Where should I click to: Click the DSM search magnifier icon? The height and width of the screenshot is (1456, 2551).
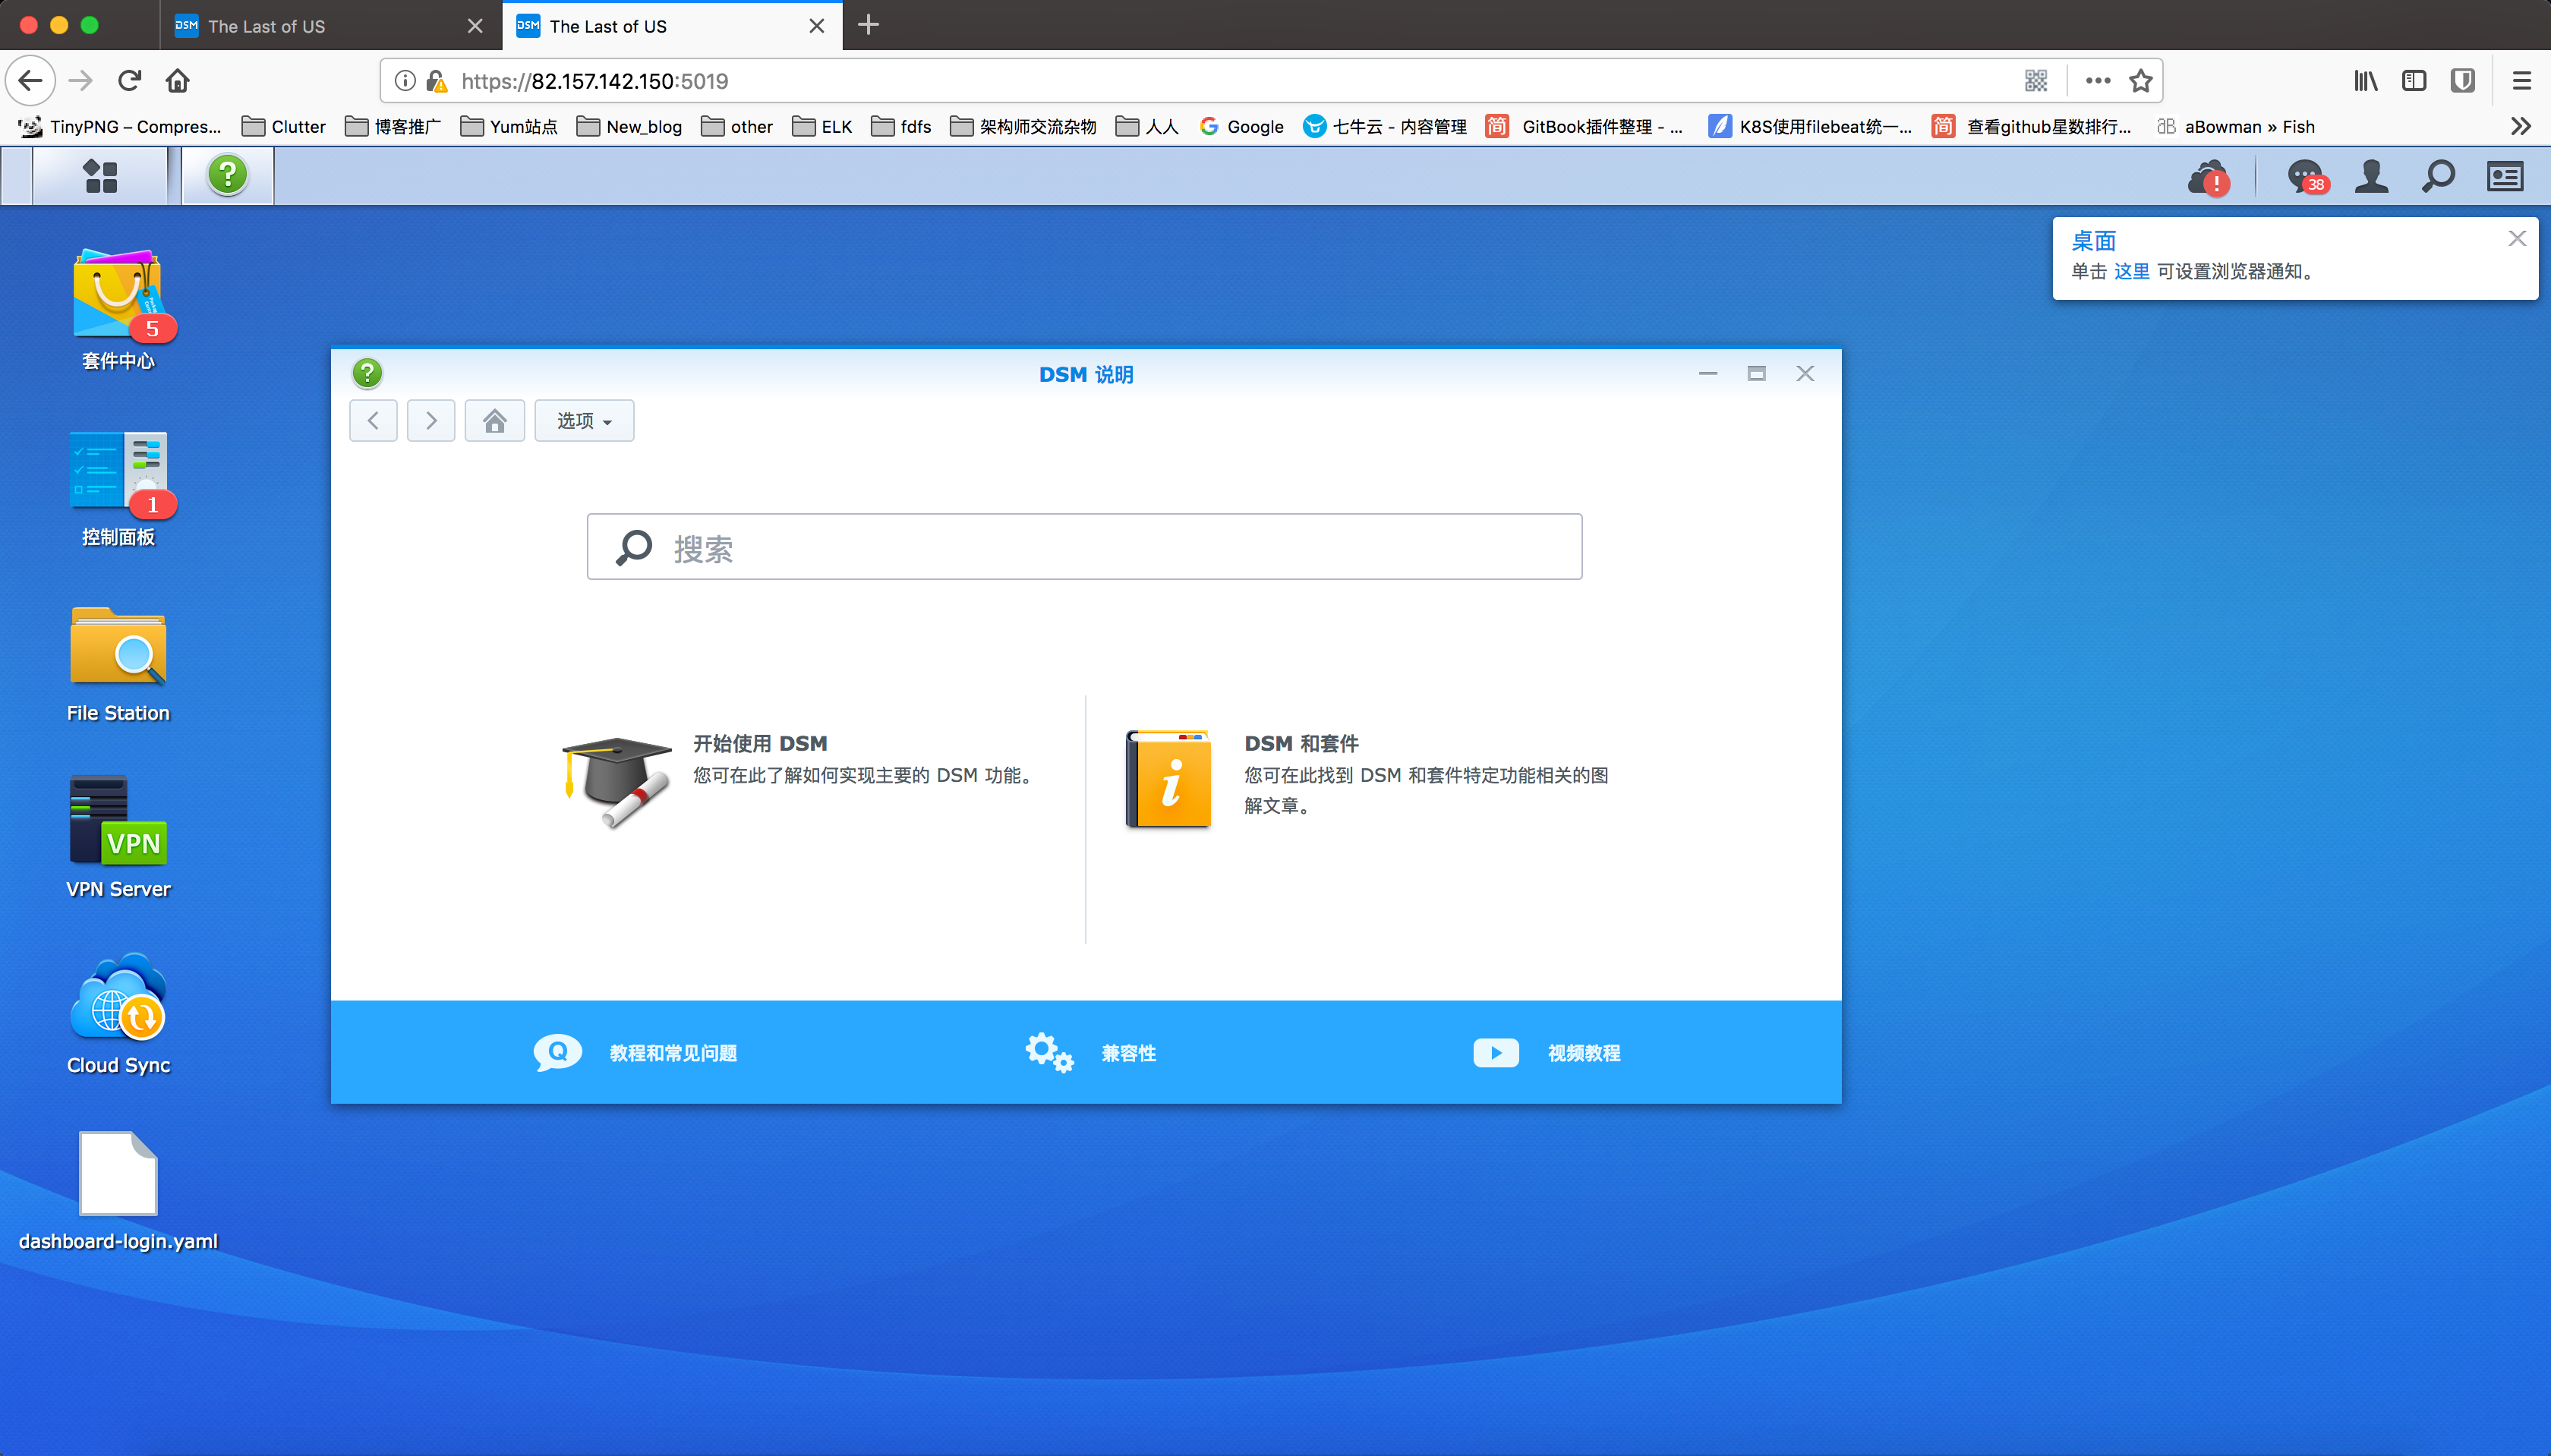2437,175
